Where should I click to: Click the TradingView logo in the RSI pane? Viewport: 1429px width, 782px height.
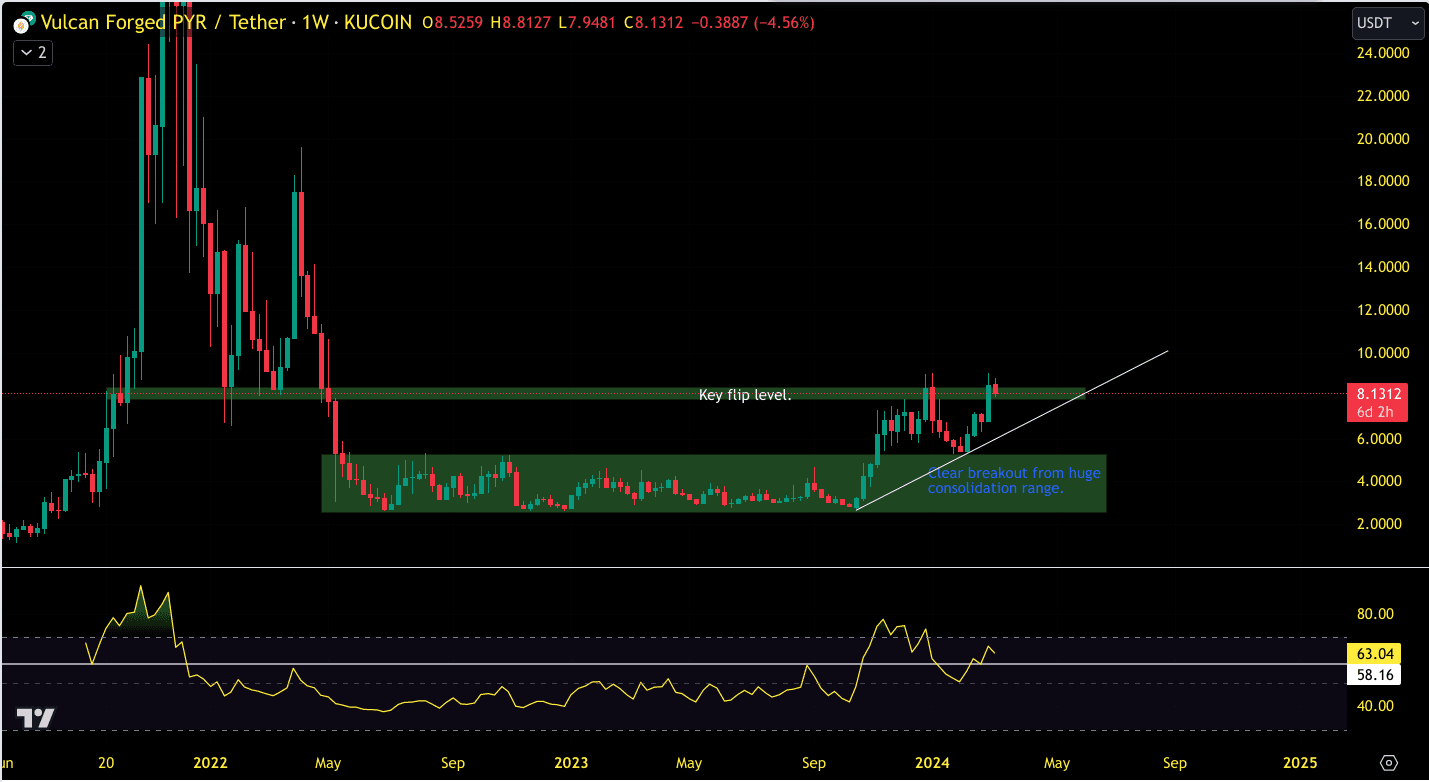35,718
